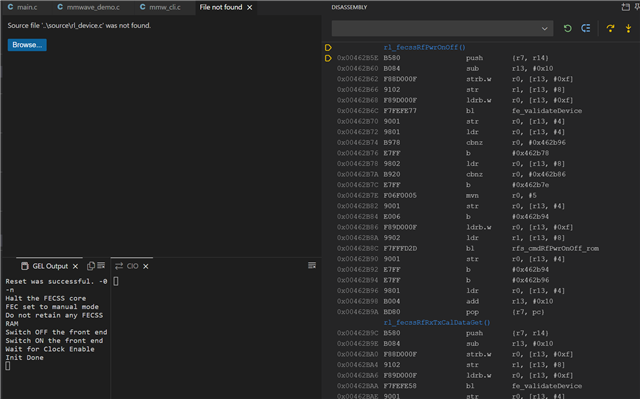Open the main.c editor tab

pos(23,7)
